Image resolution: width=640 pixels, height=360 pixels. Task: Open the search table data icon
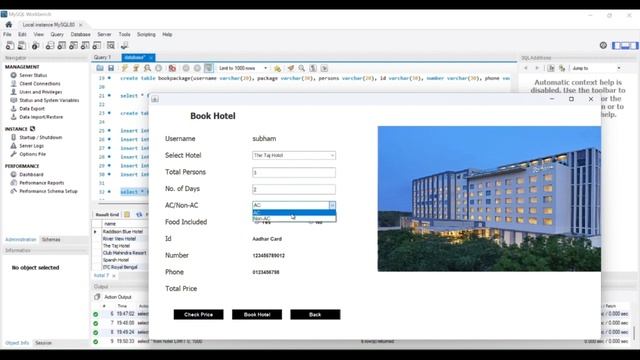tap(111, 46)
